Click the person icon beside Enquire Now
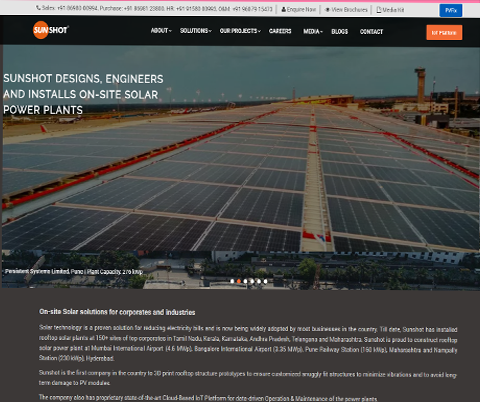Viewport: 480px width, 402px height. 284,10
